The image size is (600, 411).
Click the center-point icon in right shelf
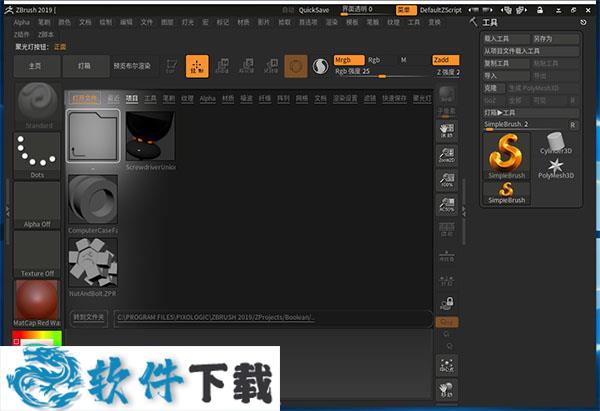(447, 365)
